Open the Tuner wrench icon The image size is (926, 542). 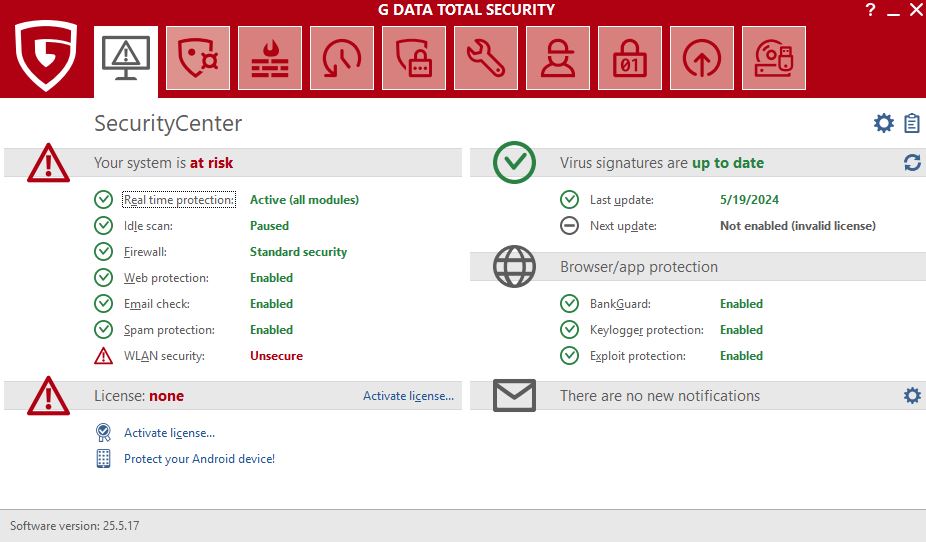tap(486, 58)
